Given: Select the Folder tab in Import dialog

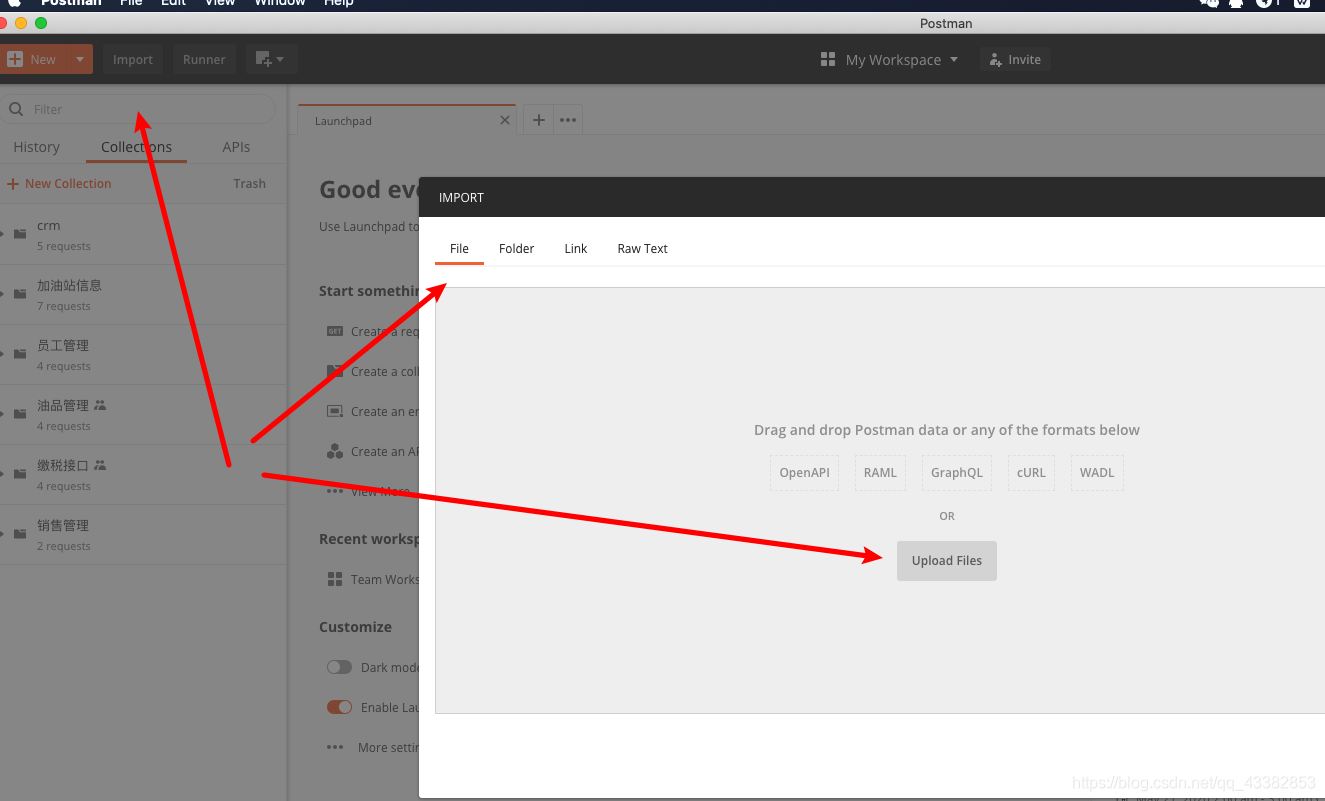Looking at the screenshot, I should 517,248.
